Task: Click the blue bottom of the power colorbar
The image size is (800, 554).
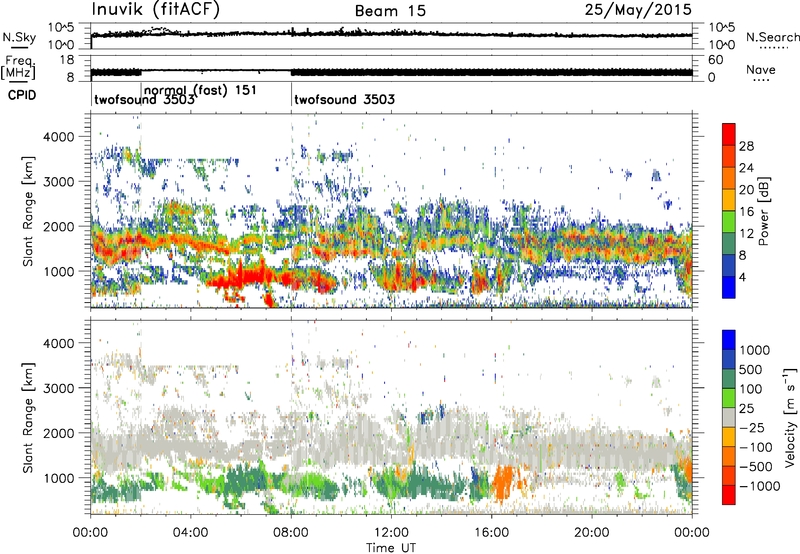Action: [729, 287]
